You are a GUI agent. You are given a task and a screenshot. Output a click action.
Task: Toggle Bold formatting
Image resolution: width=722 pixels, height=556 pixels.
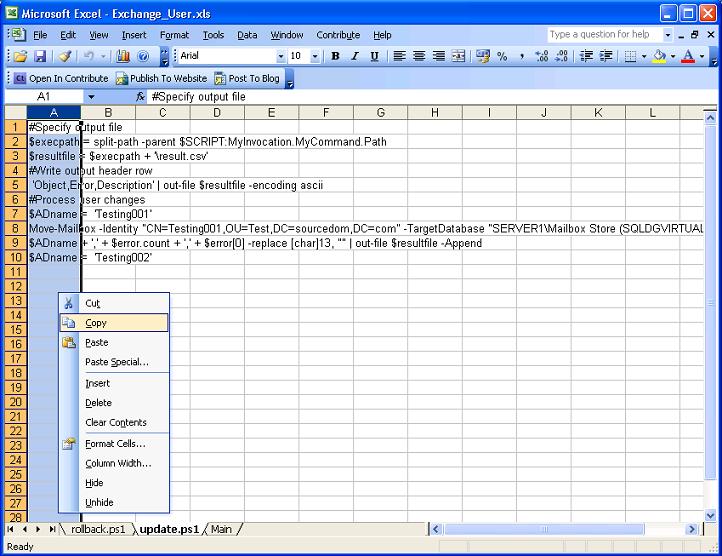coord(335,57)
